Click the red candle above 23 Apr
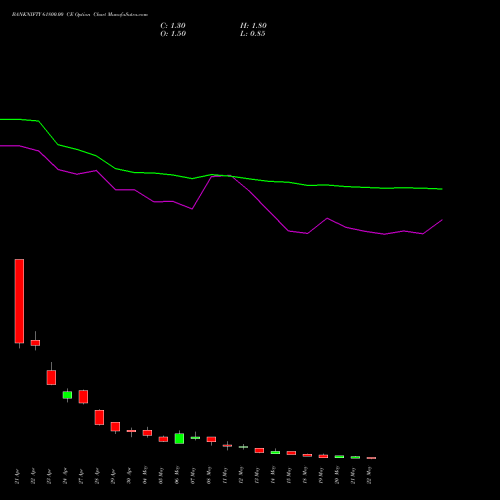This screenshot has height=500, width=500. (x=51, y=377)
